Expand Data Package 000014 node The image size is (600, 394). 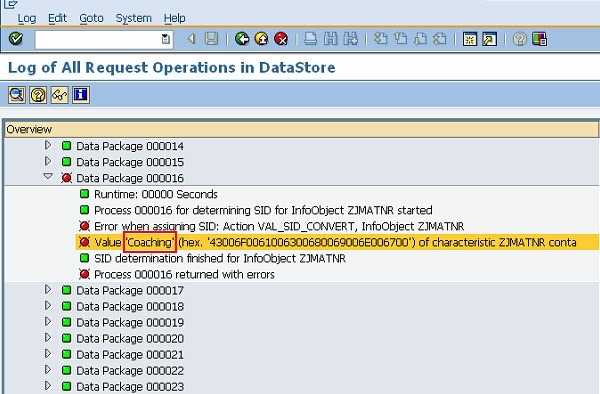(x=48, y=145)
